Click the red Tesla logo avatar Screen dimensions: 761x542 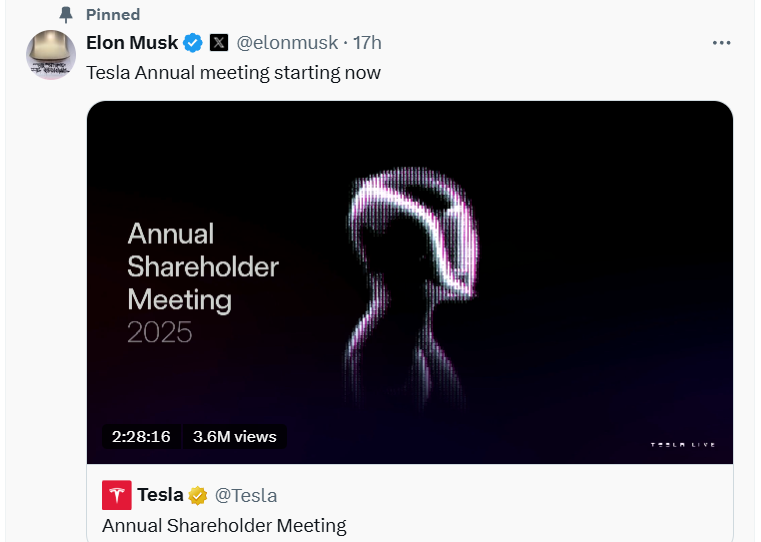pos(116,495)
